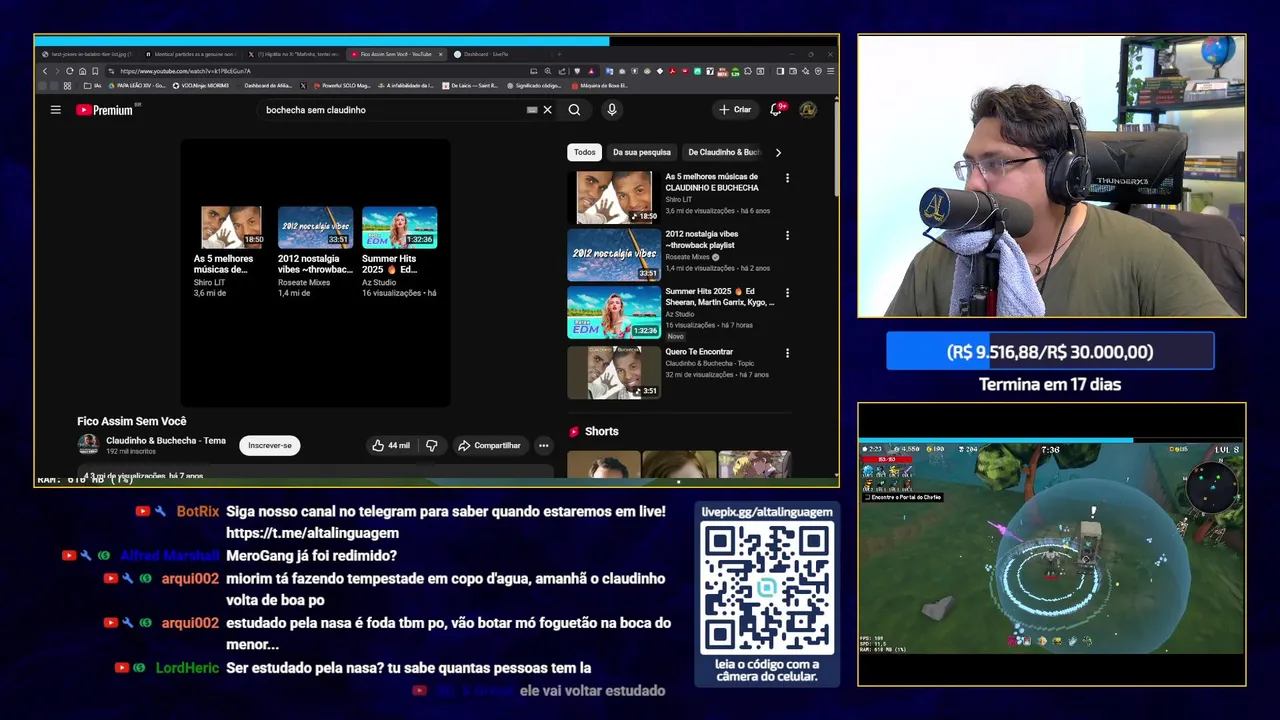The image size is (1280, 720).
Task: Open Máquina de Boss bookmark
Action: tap(599, 86)
